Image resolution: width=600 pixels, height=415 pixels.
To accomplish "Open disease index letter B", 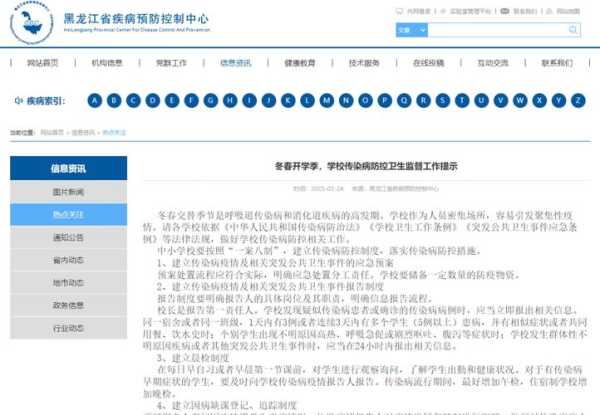I will tap(114, 101).
